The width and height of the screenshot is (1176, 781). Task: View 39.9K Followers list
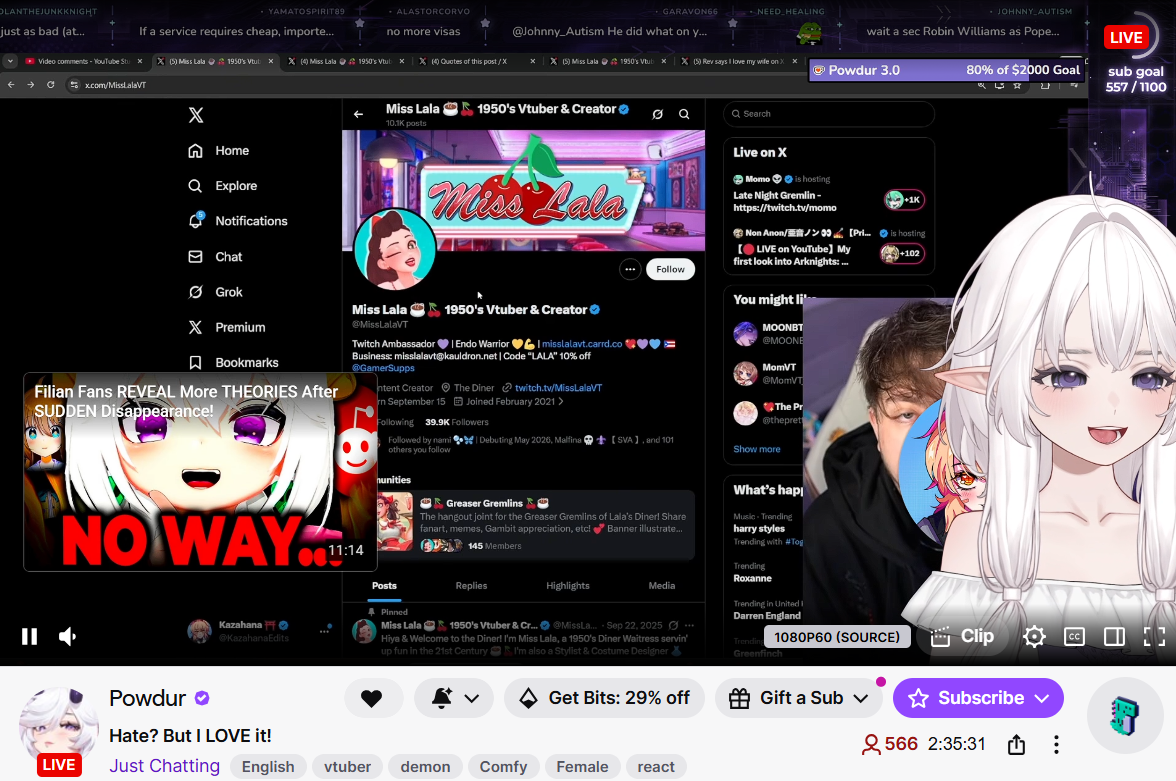(x=457, y=422)
